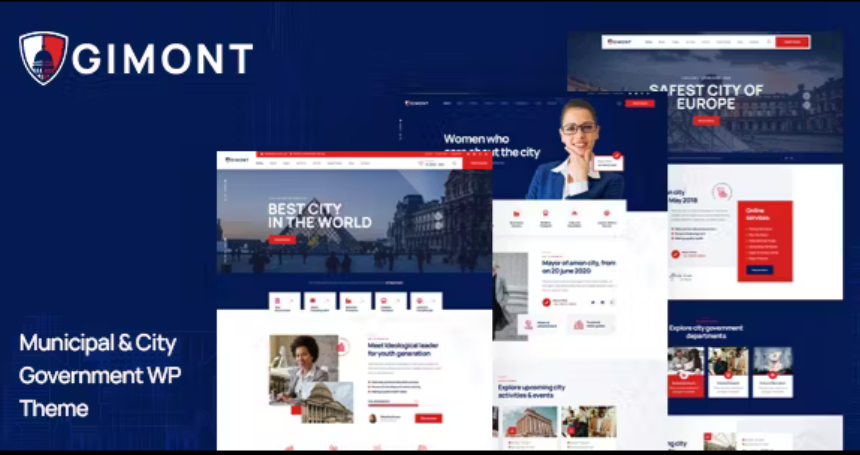Click red button under Safest City headline
The height and width of the screenshot is (455, 860).
(x=706, y=121)
